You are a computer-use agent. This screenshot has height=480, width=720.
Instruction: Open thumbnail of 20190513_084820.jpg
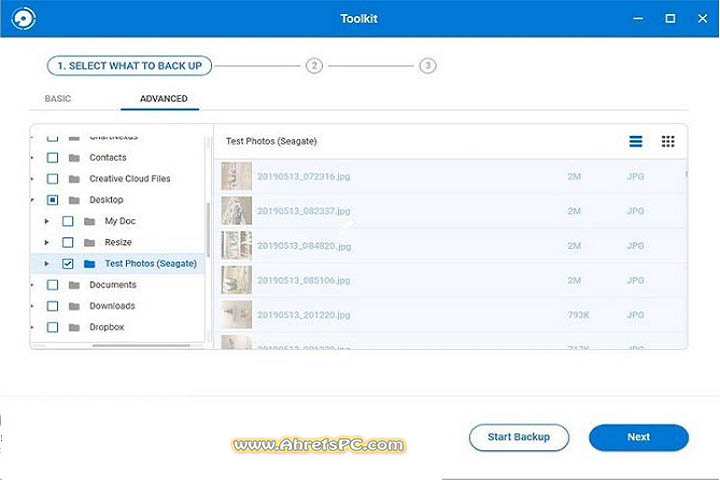click(x=236, y=245)
